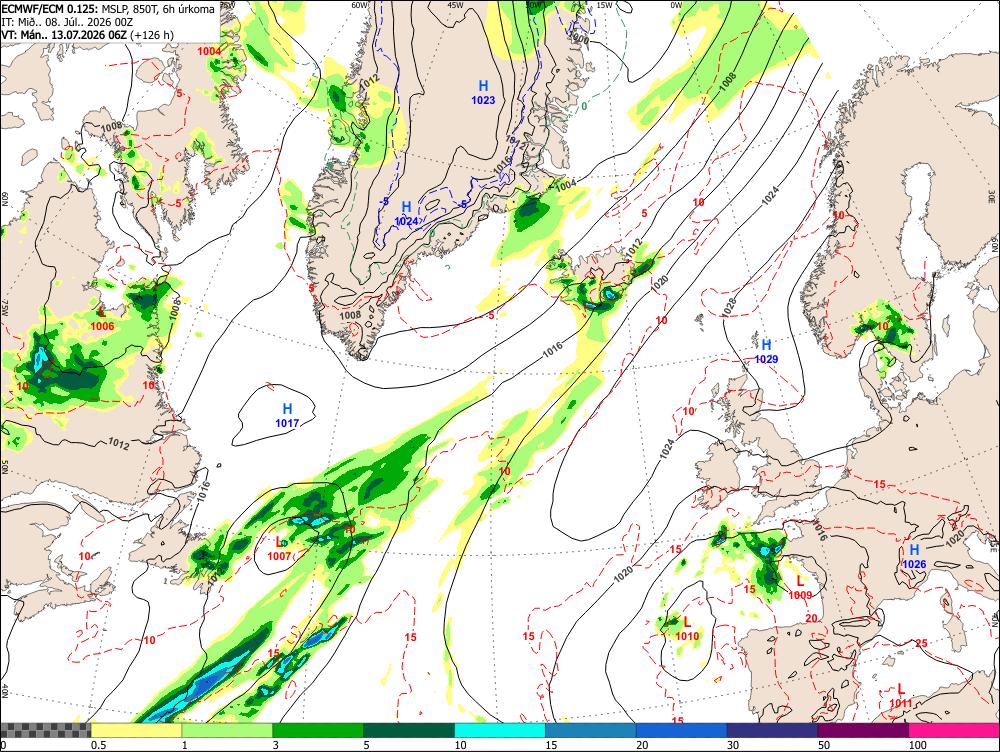Click the '(+126 h)' forecast offset text
This screenshot has width=1000, height=752.
pyautogui.click(x=152, y=35)
